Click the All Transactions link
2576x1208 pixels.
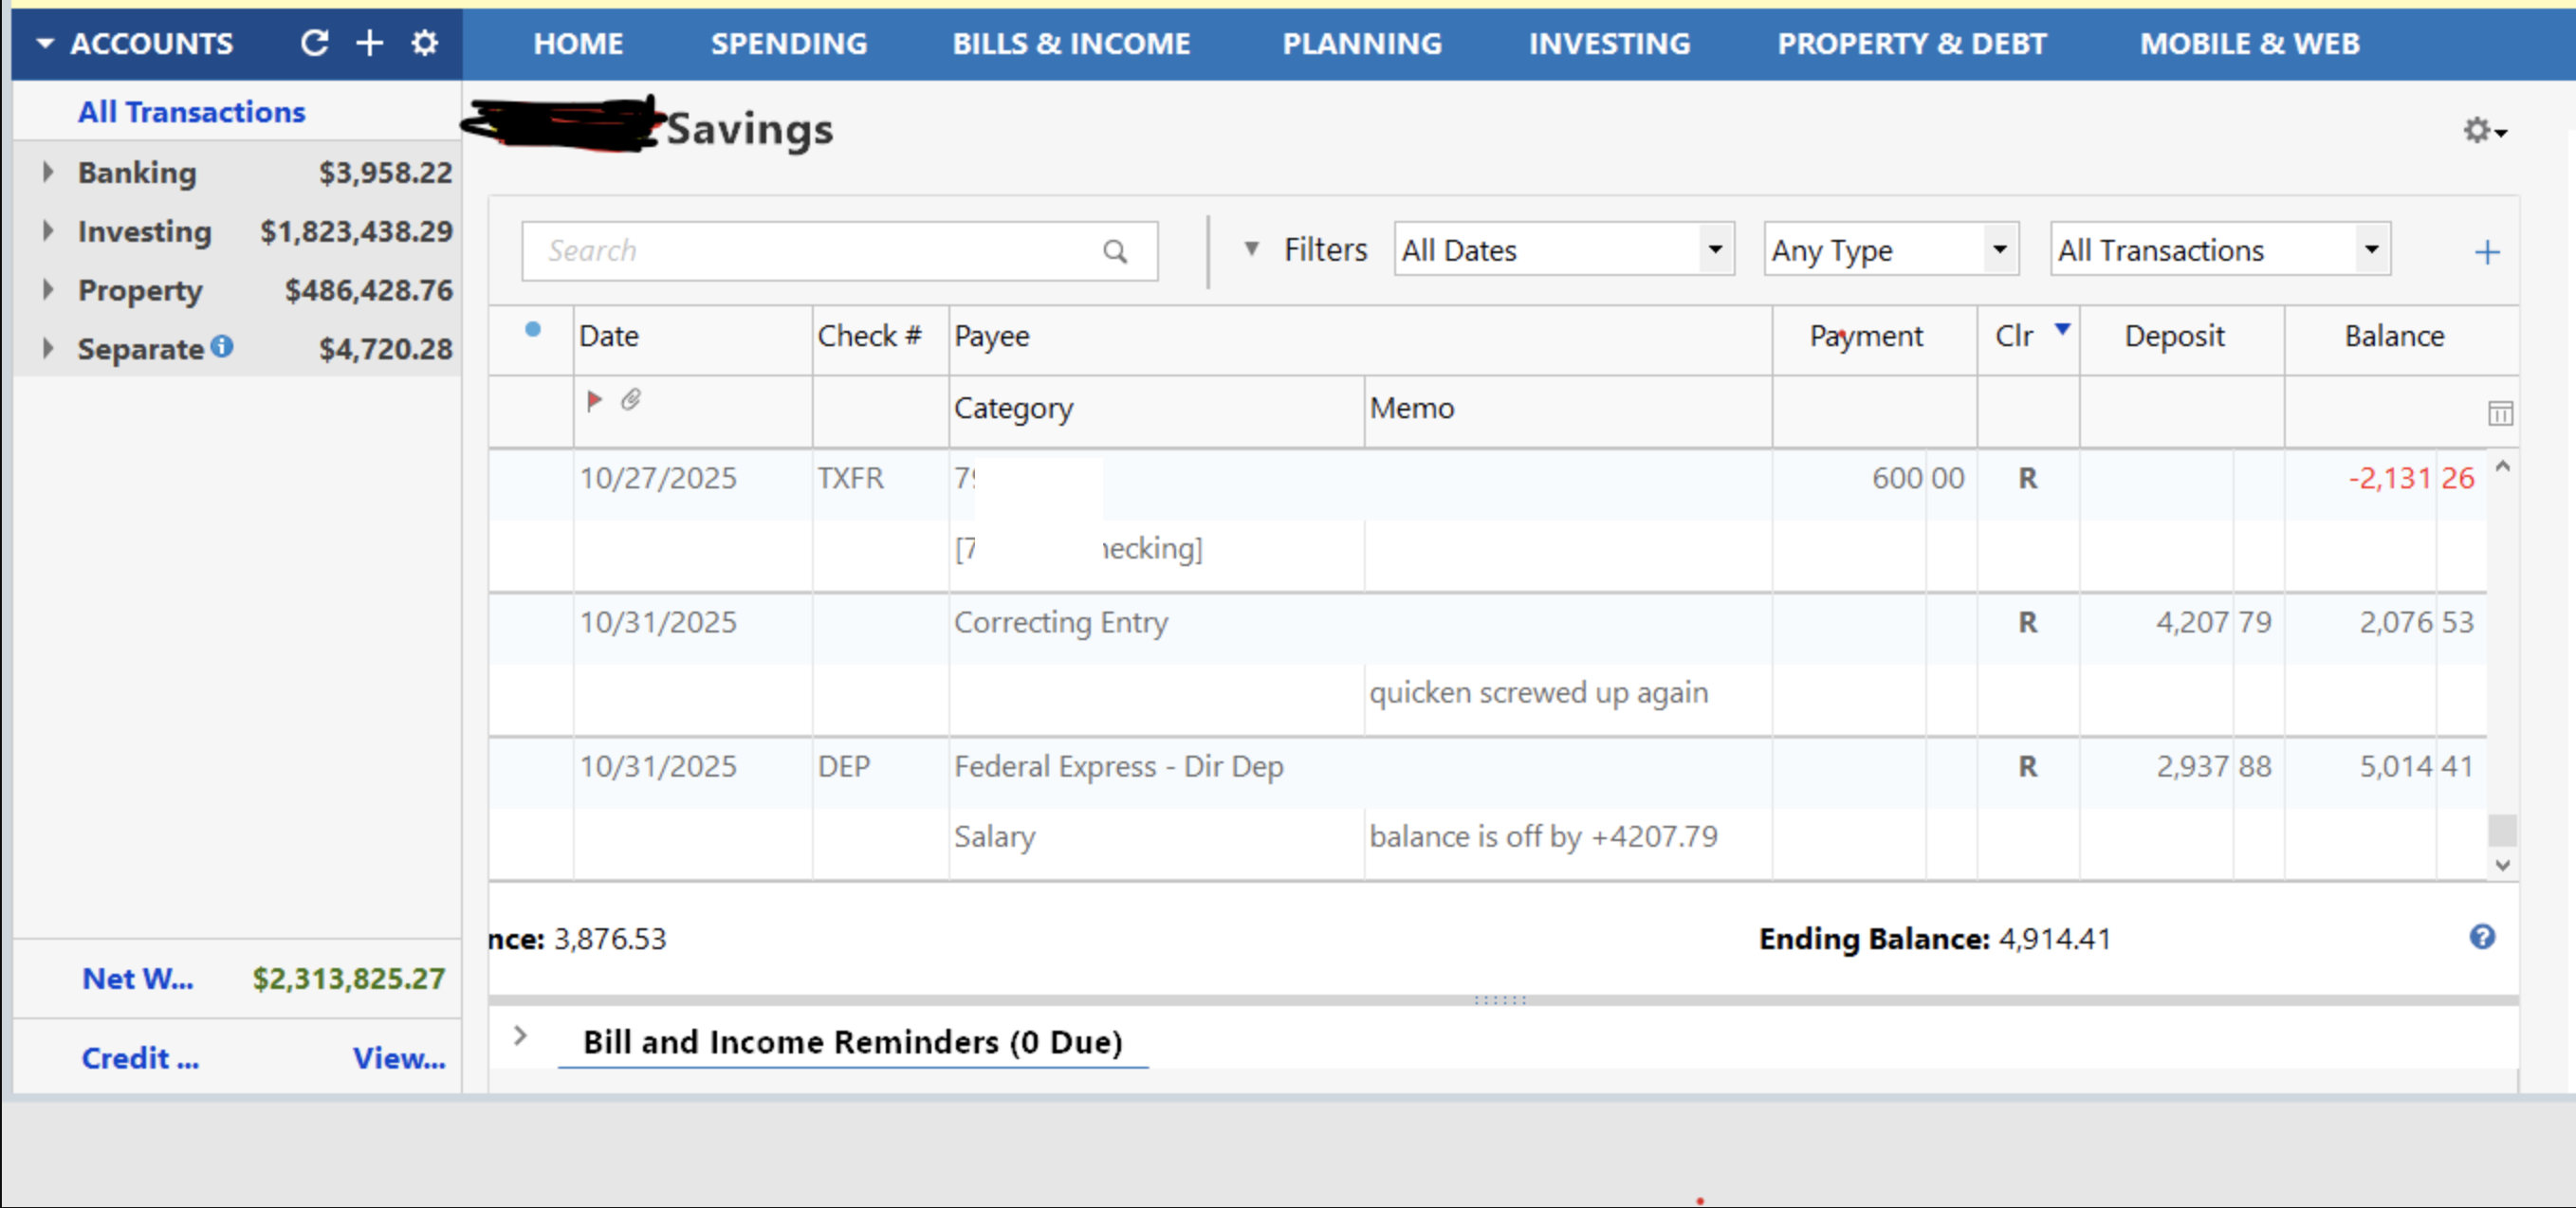point(191,111)
